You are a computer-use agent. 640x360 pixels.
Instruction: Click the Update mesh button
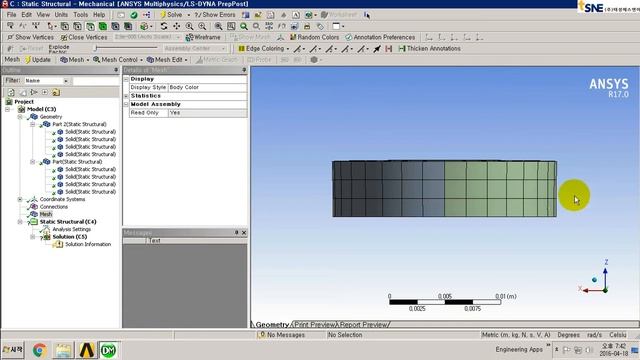pos(38,60)
